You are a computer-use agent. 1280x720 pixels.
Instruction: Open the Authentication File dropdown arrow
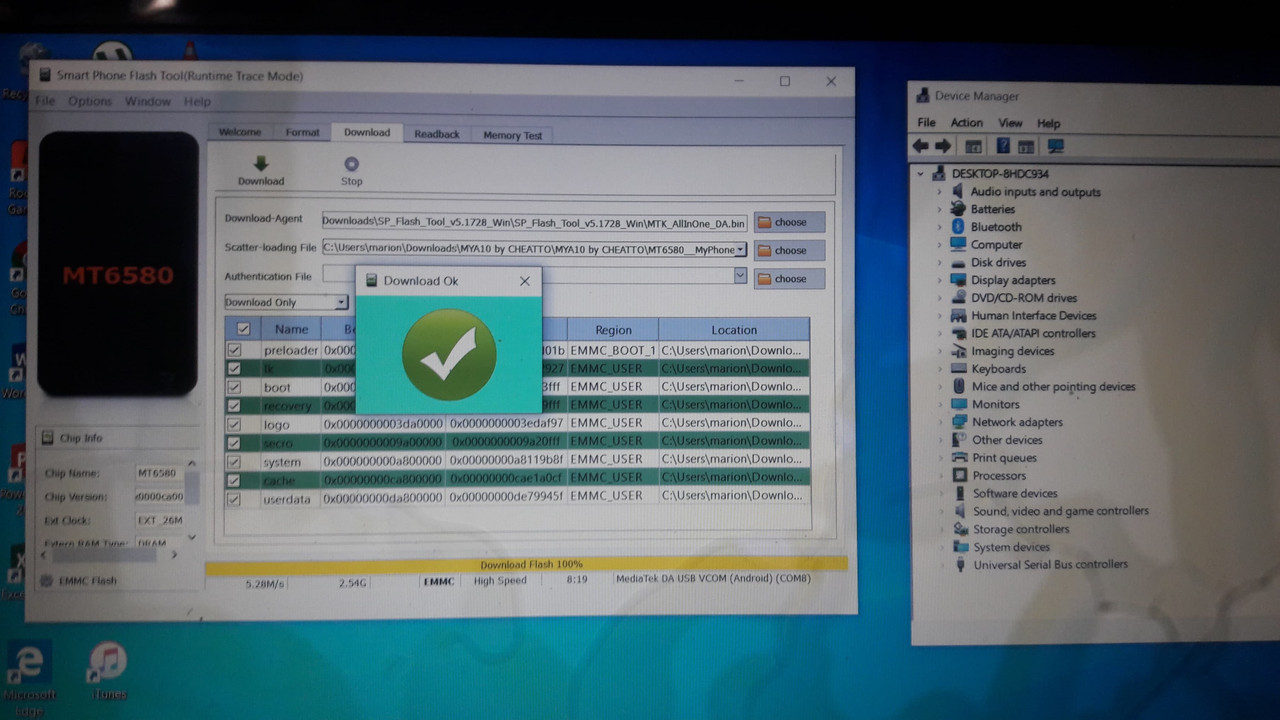741,275
